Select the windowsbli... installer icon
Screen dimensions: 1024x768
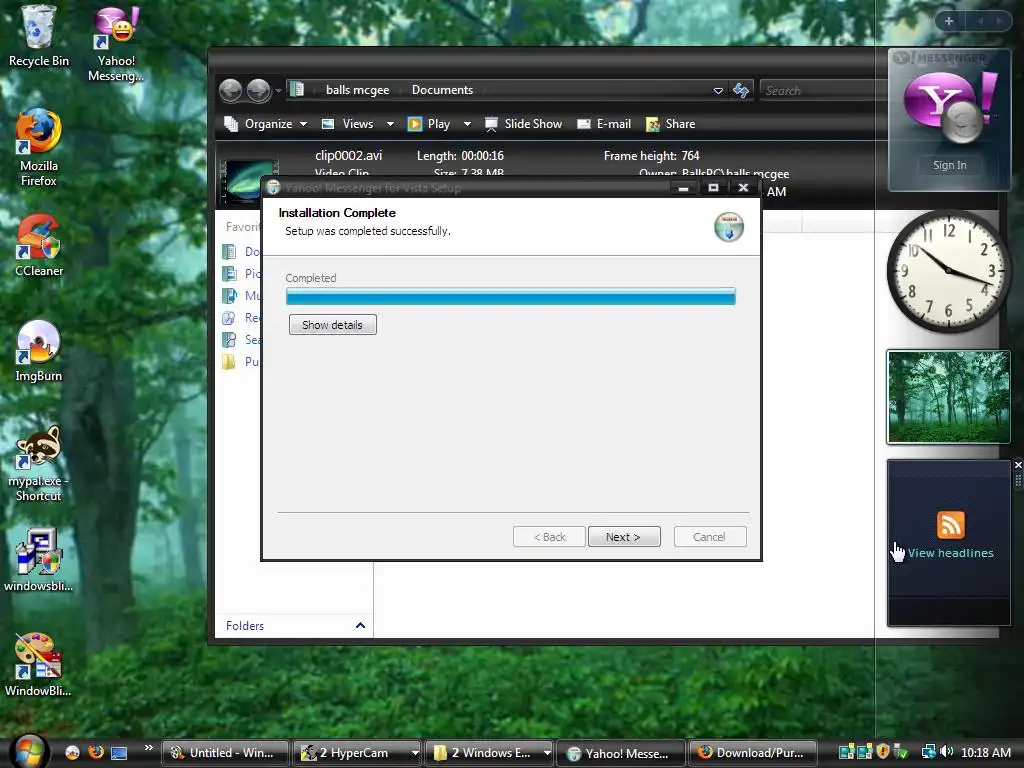(x=39, y=560)
